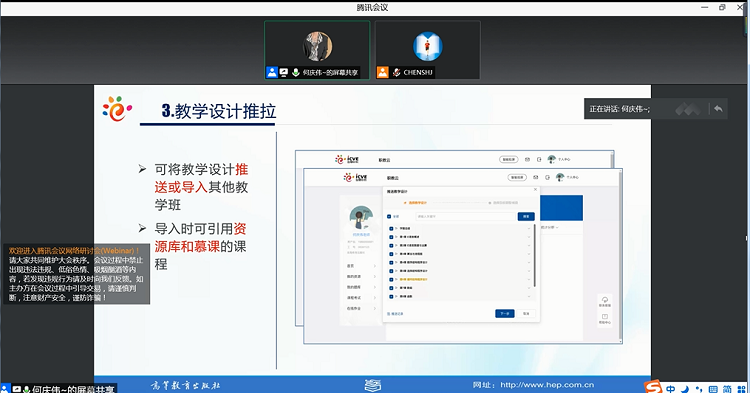Click the header avatar beside 个人中心 in front window

[x=560, y=177]
